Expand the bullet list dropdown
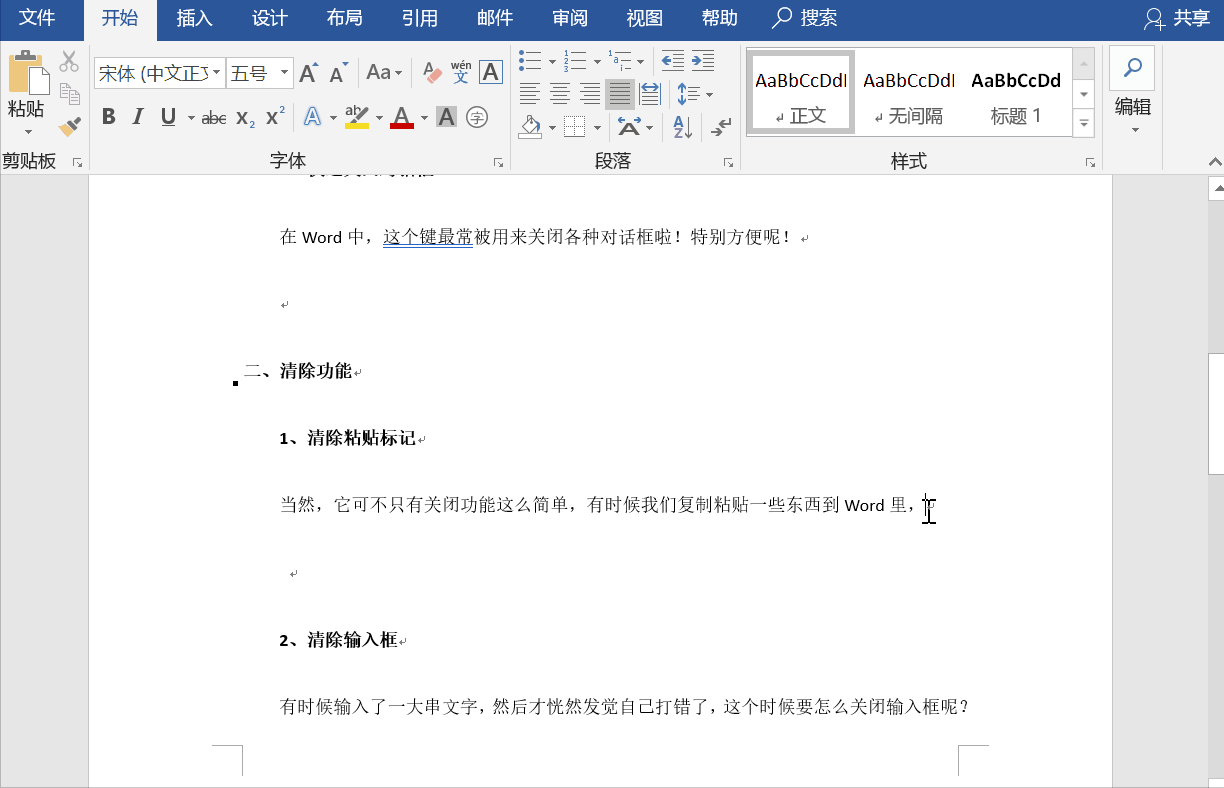Screen dimensions: 1224x788 [x=550, y=62]
